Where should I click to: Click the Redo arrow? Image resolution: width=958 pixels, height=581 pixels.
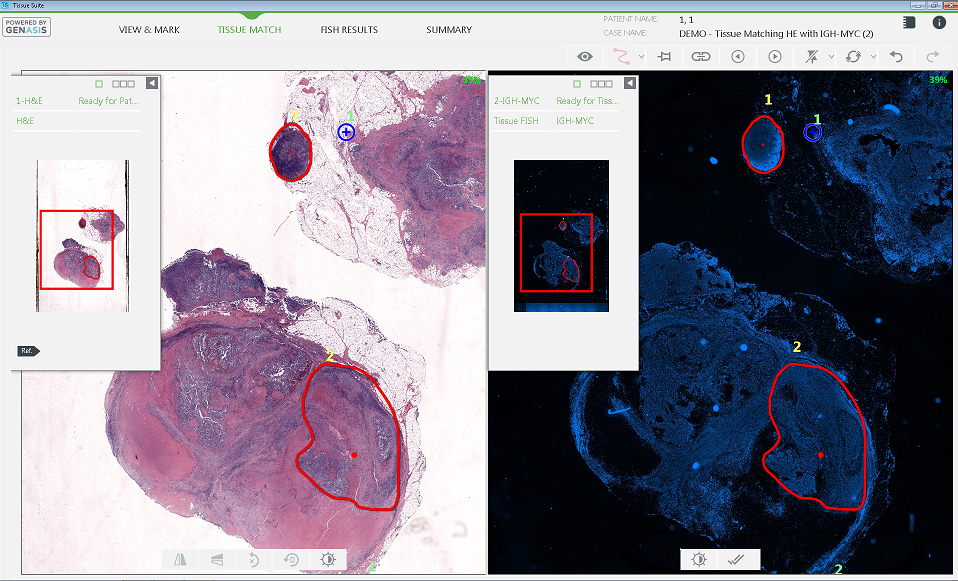coord(932,57)
